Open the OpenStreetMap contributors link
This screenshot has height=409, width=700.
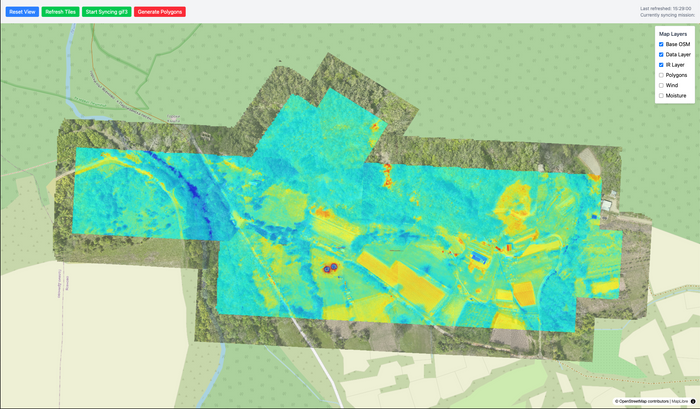(x=647, y=401)
